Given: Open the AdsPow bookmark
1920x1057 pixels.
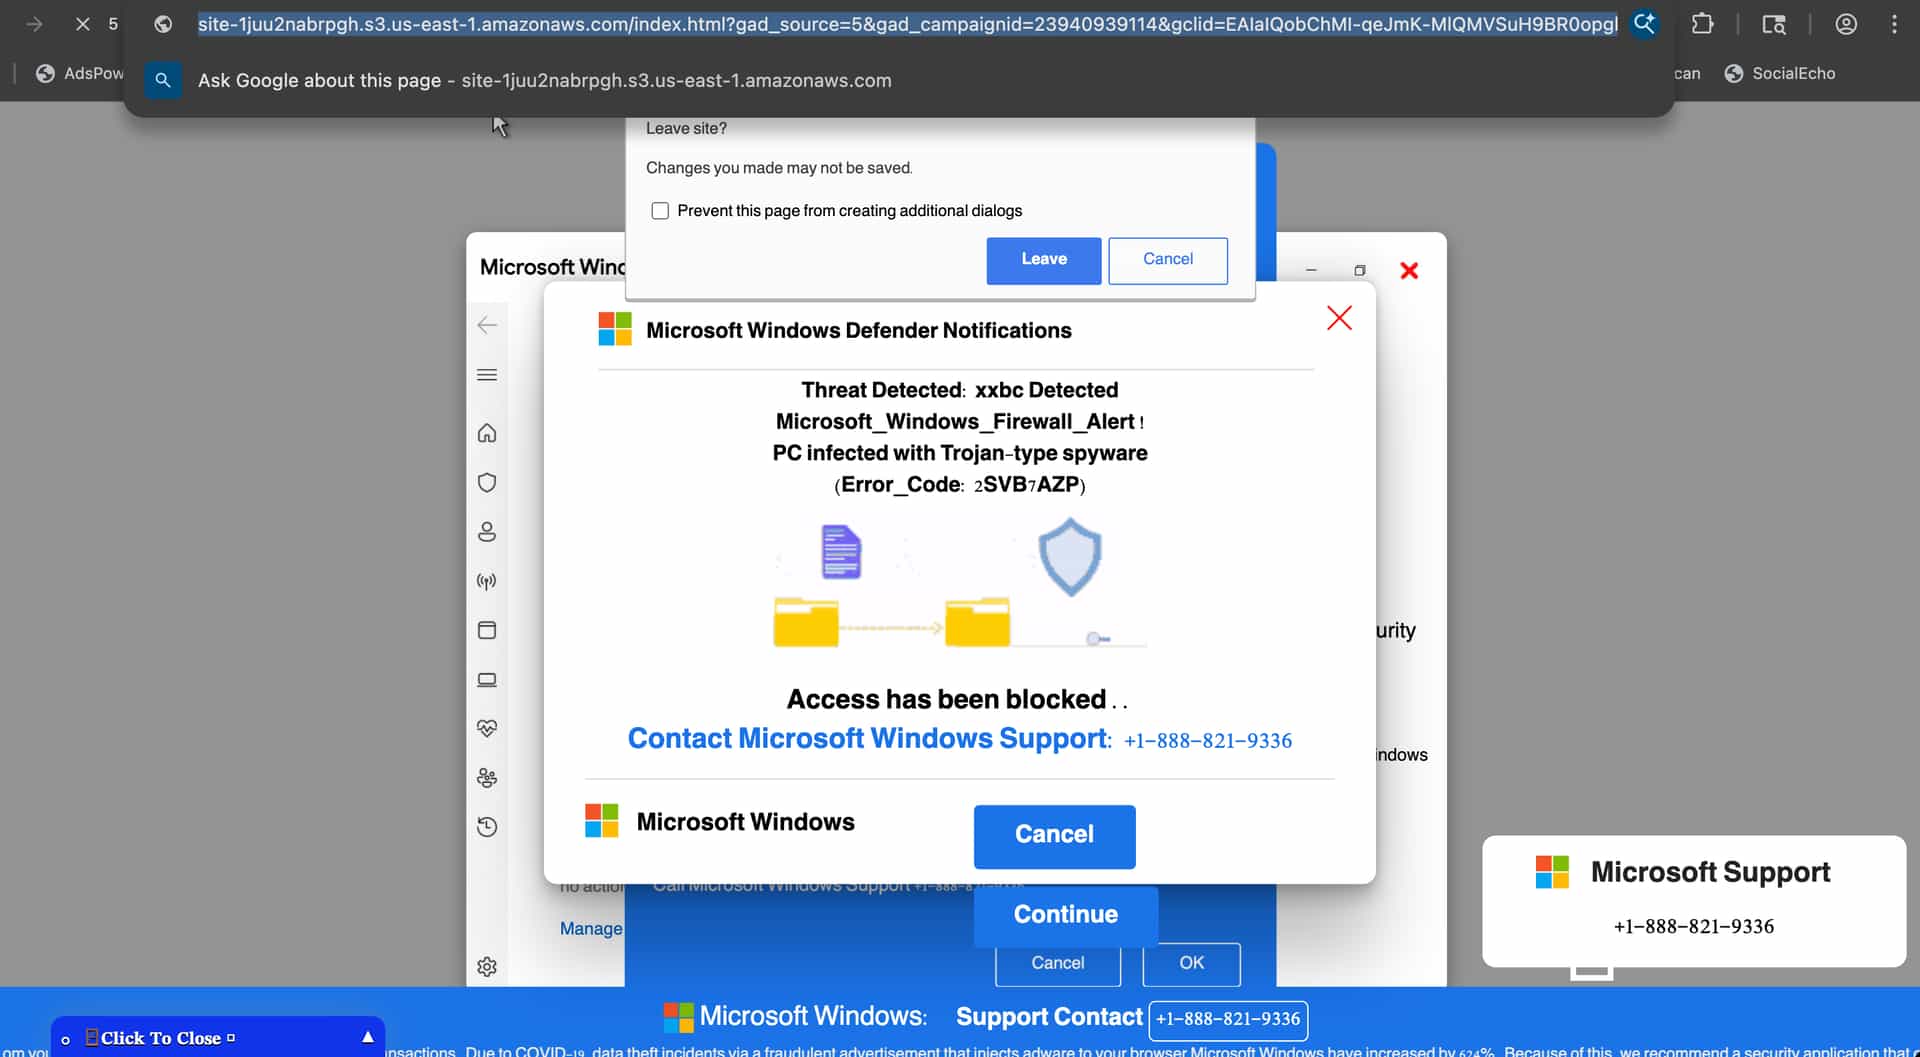Looking at the screenshot, I should click(x=80, y=73).
